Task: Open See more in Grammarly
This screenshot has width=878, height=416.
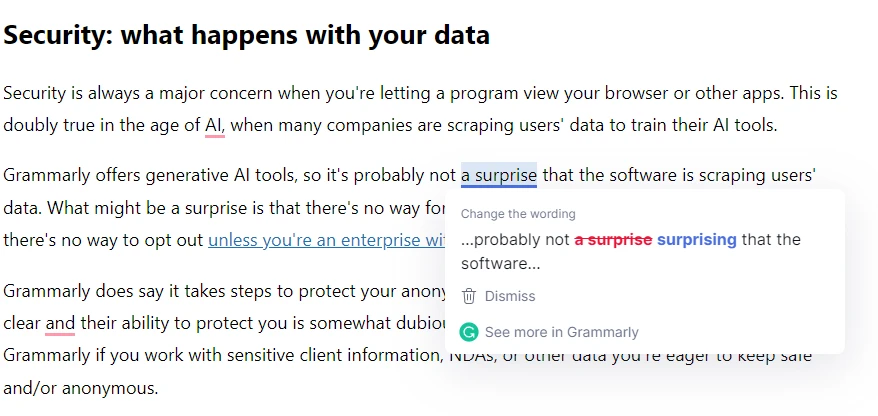Action: click(x=549, y=332)
